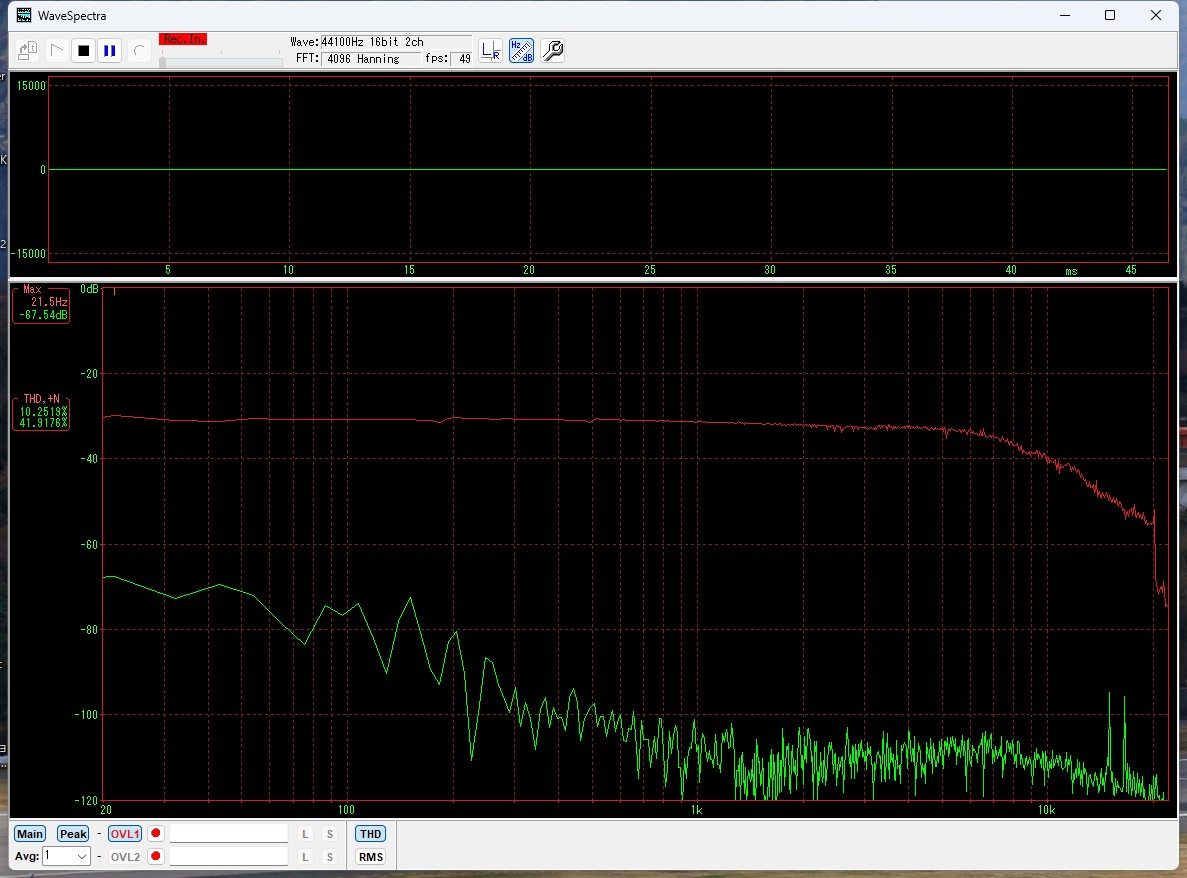This screenshot has height=878, width=1187.
Task: Toggle the Peak hold display
Action: 73,834
